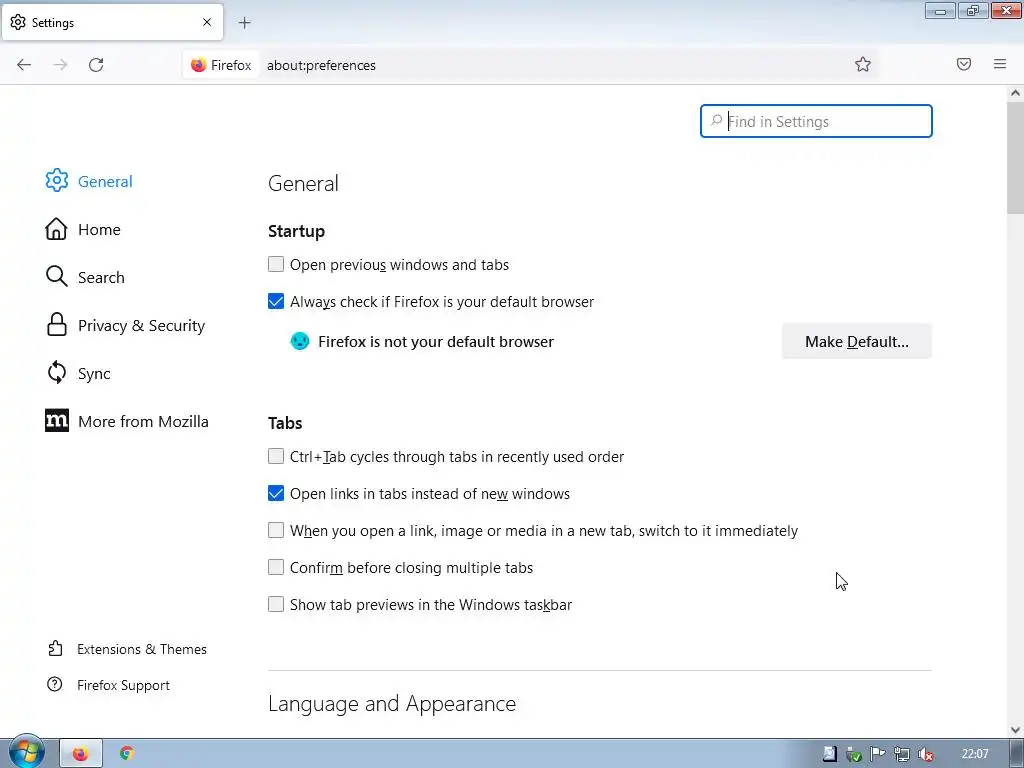The image size is (1024, 768).
Task: Open a new tab with the plus button
Action: pyautogui.click(x=244, y=23)
